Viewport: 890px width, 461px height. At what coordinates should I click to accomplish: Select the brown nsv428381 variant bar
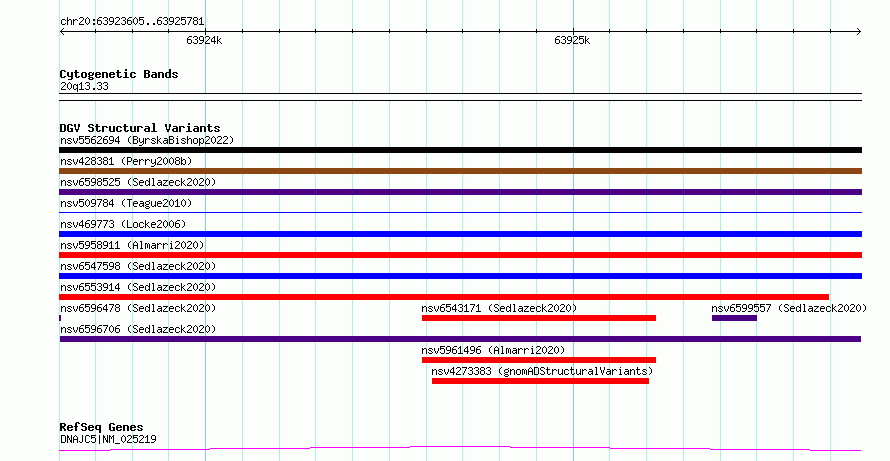(x=460, y=171)
